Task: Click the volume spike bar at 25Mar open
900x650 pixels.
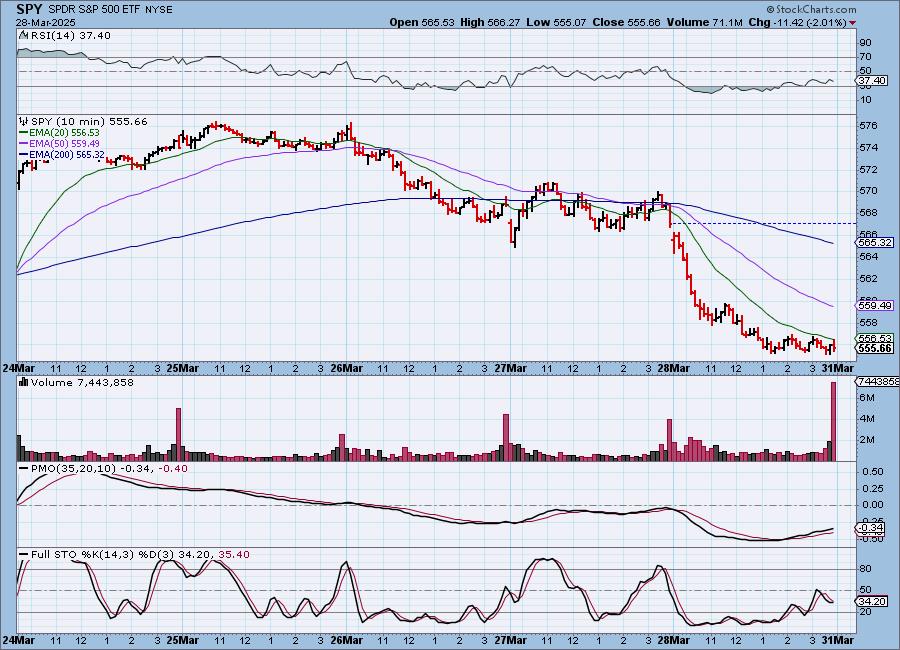Action: [179, 435]
